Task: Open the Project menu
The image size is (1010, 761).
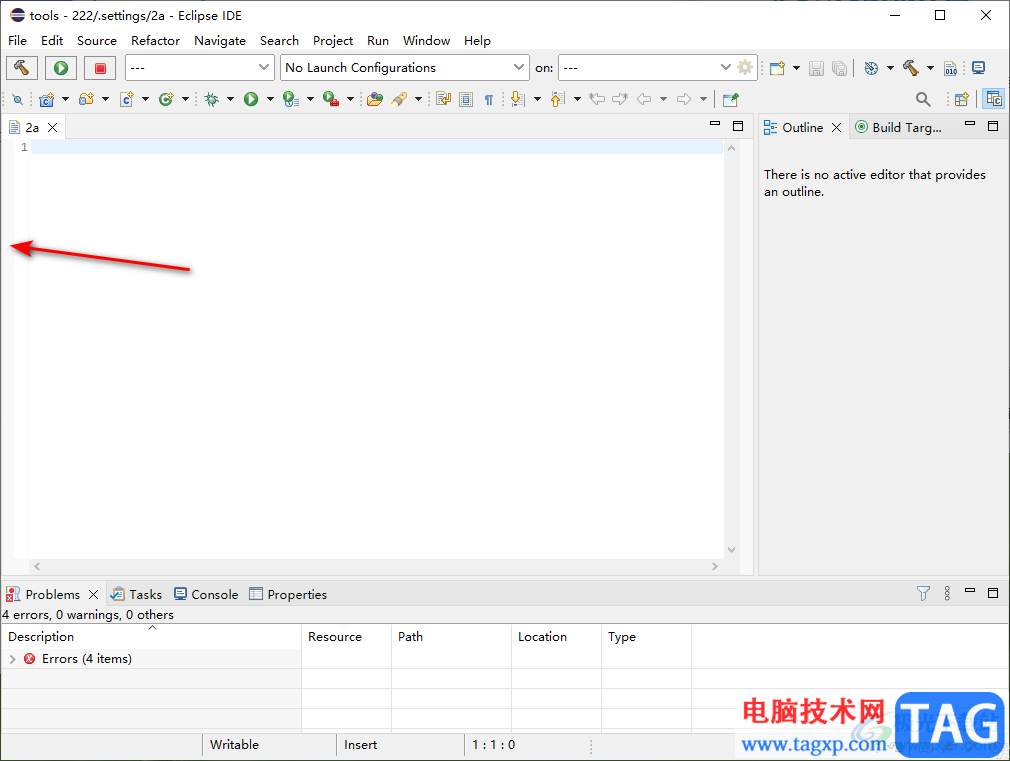Action: (333, 41)
